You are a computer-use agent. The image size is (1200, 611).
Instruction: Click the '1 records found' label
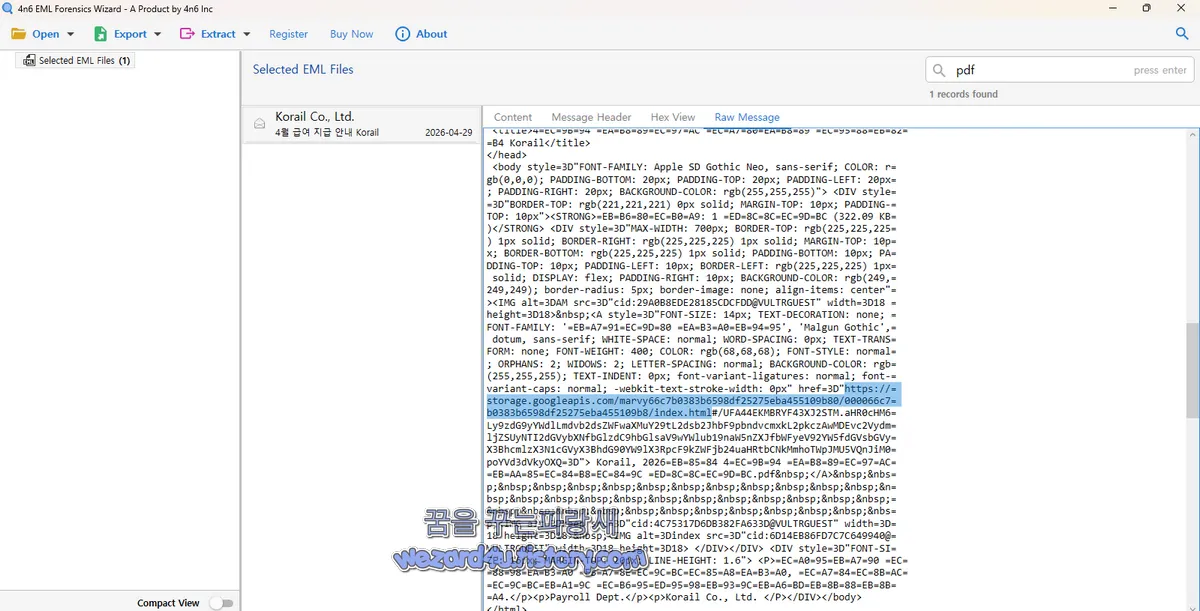click(x=963, y=94)
